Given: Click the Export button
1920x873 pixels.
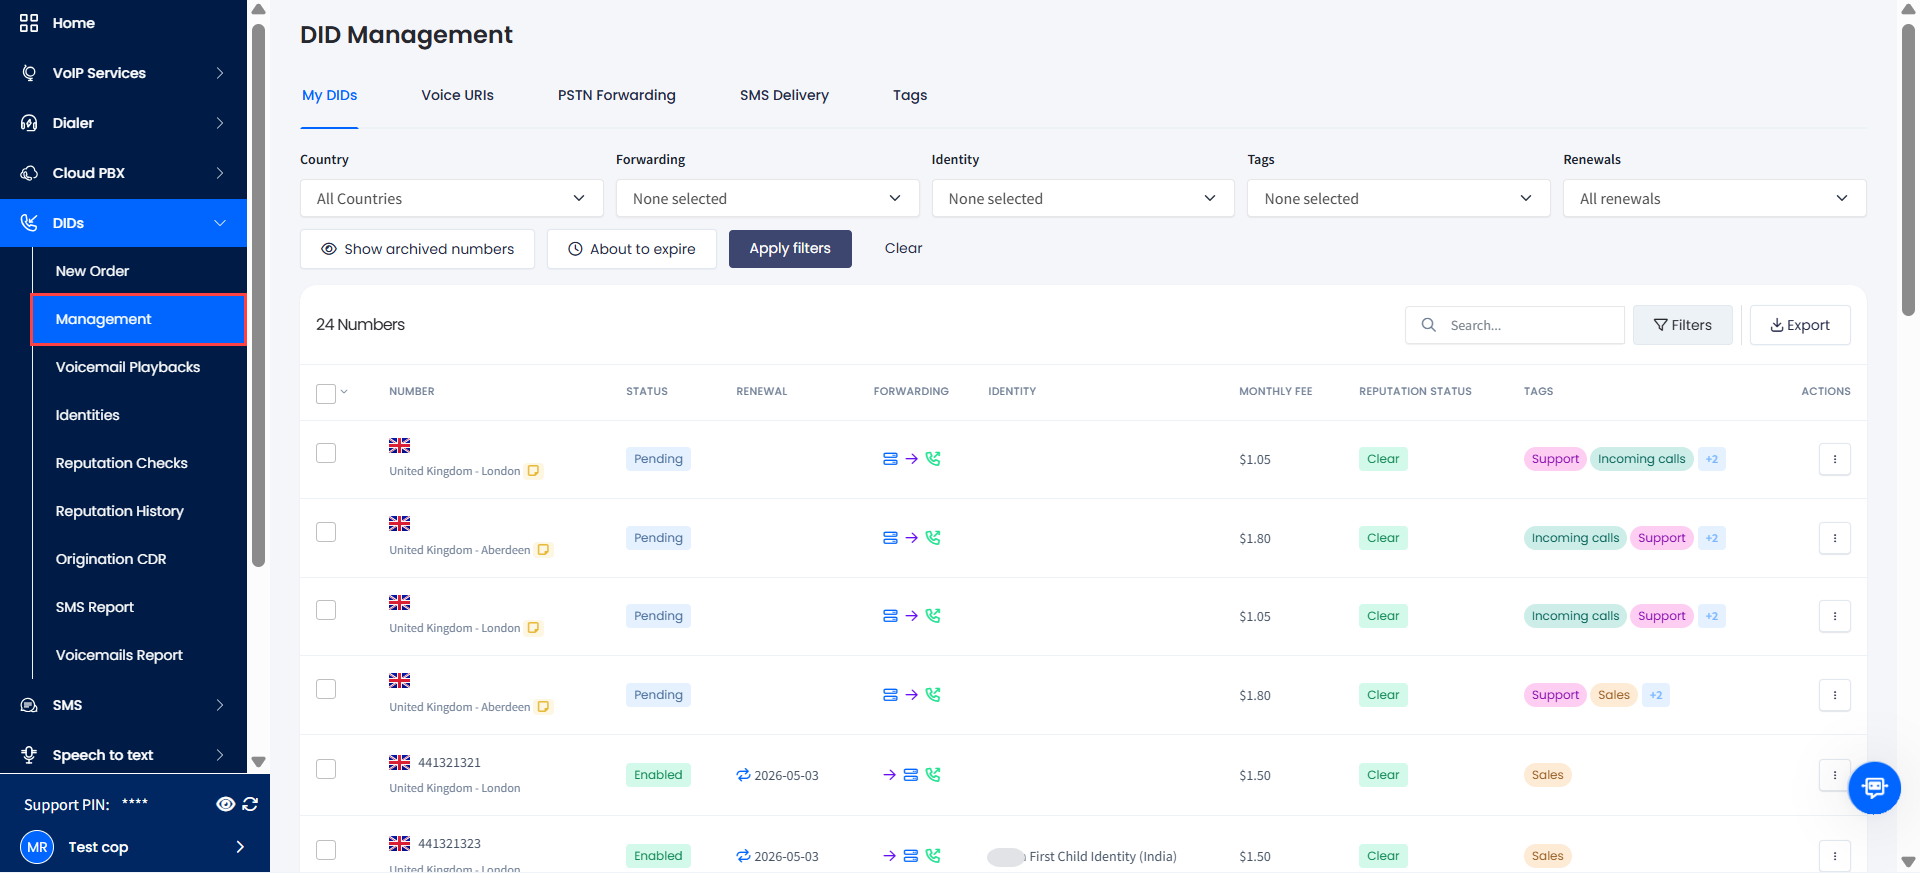Looking at the screenshot, I should (x=1800, y=325).
